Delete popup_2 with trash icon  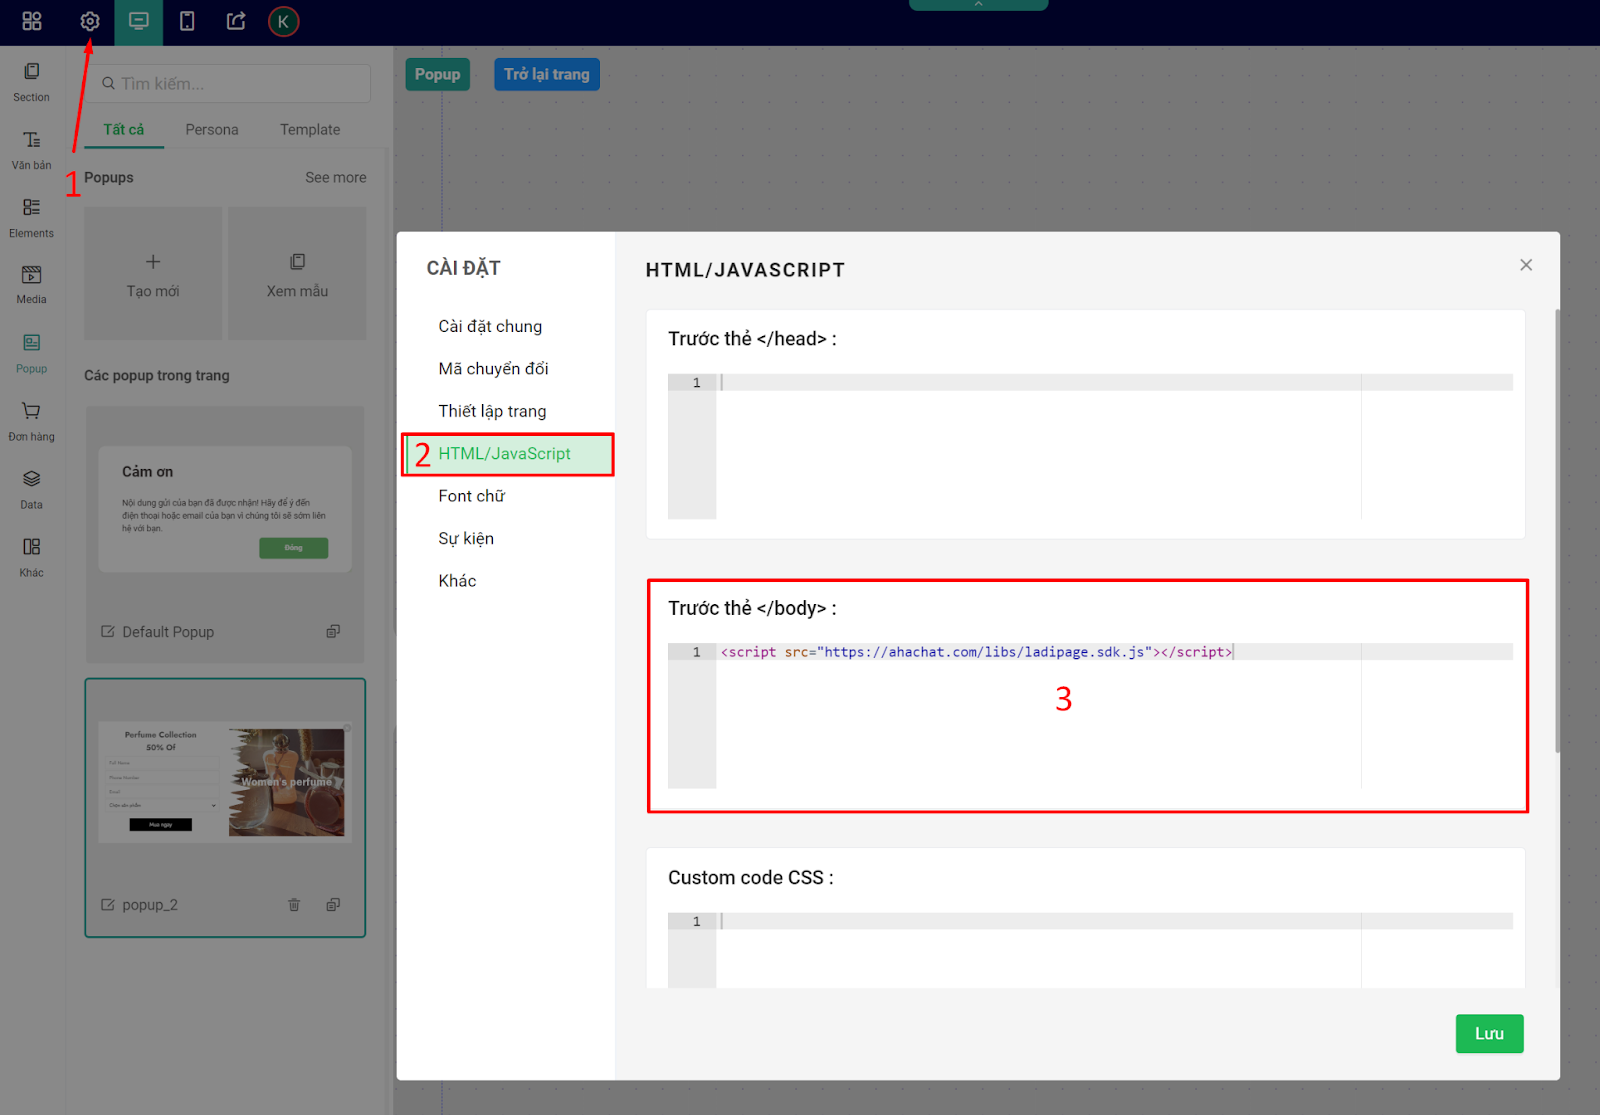(x=294, y=904)
